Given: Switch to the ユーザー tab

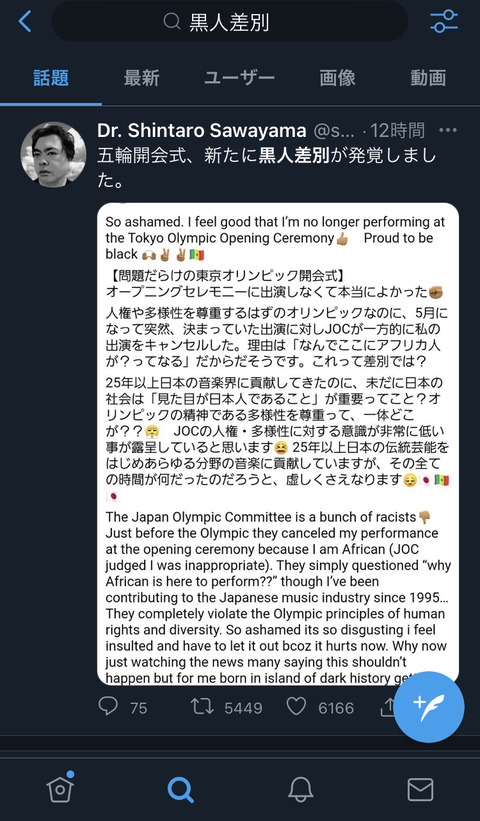Looking at the screenshot, I should coord(239,78).
